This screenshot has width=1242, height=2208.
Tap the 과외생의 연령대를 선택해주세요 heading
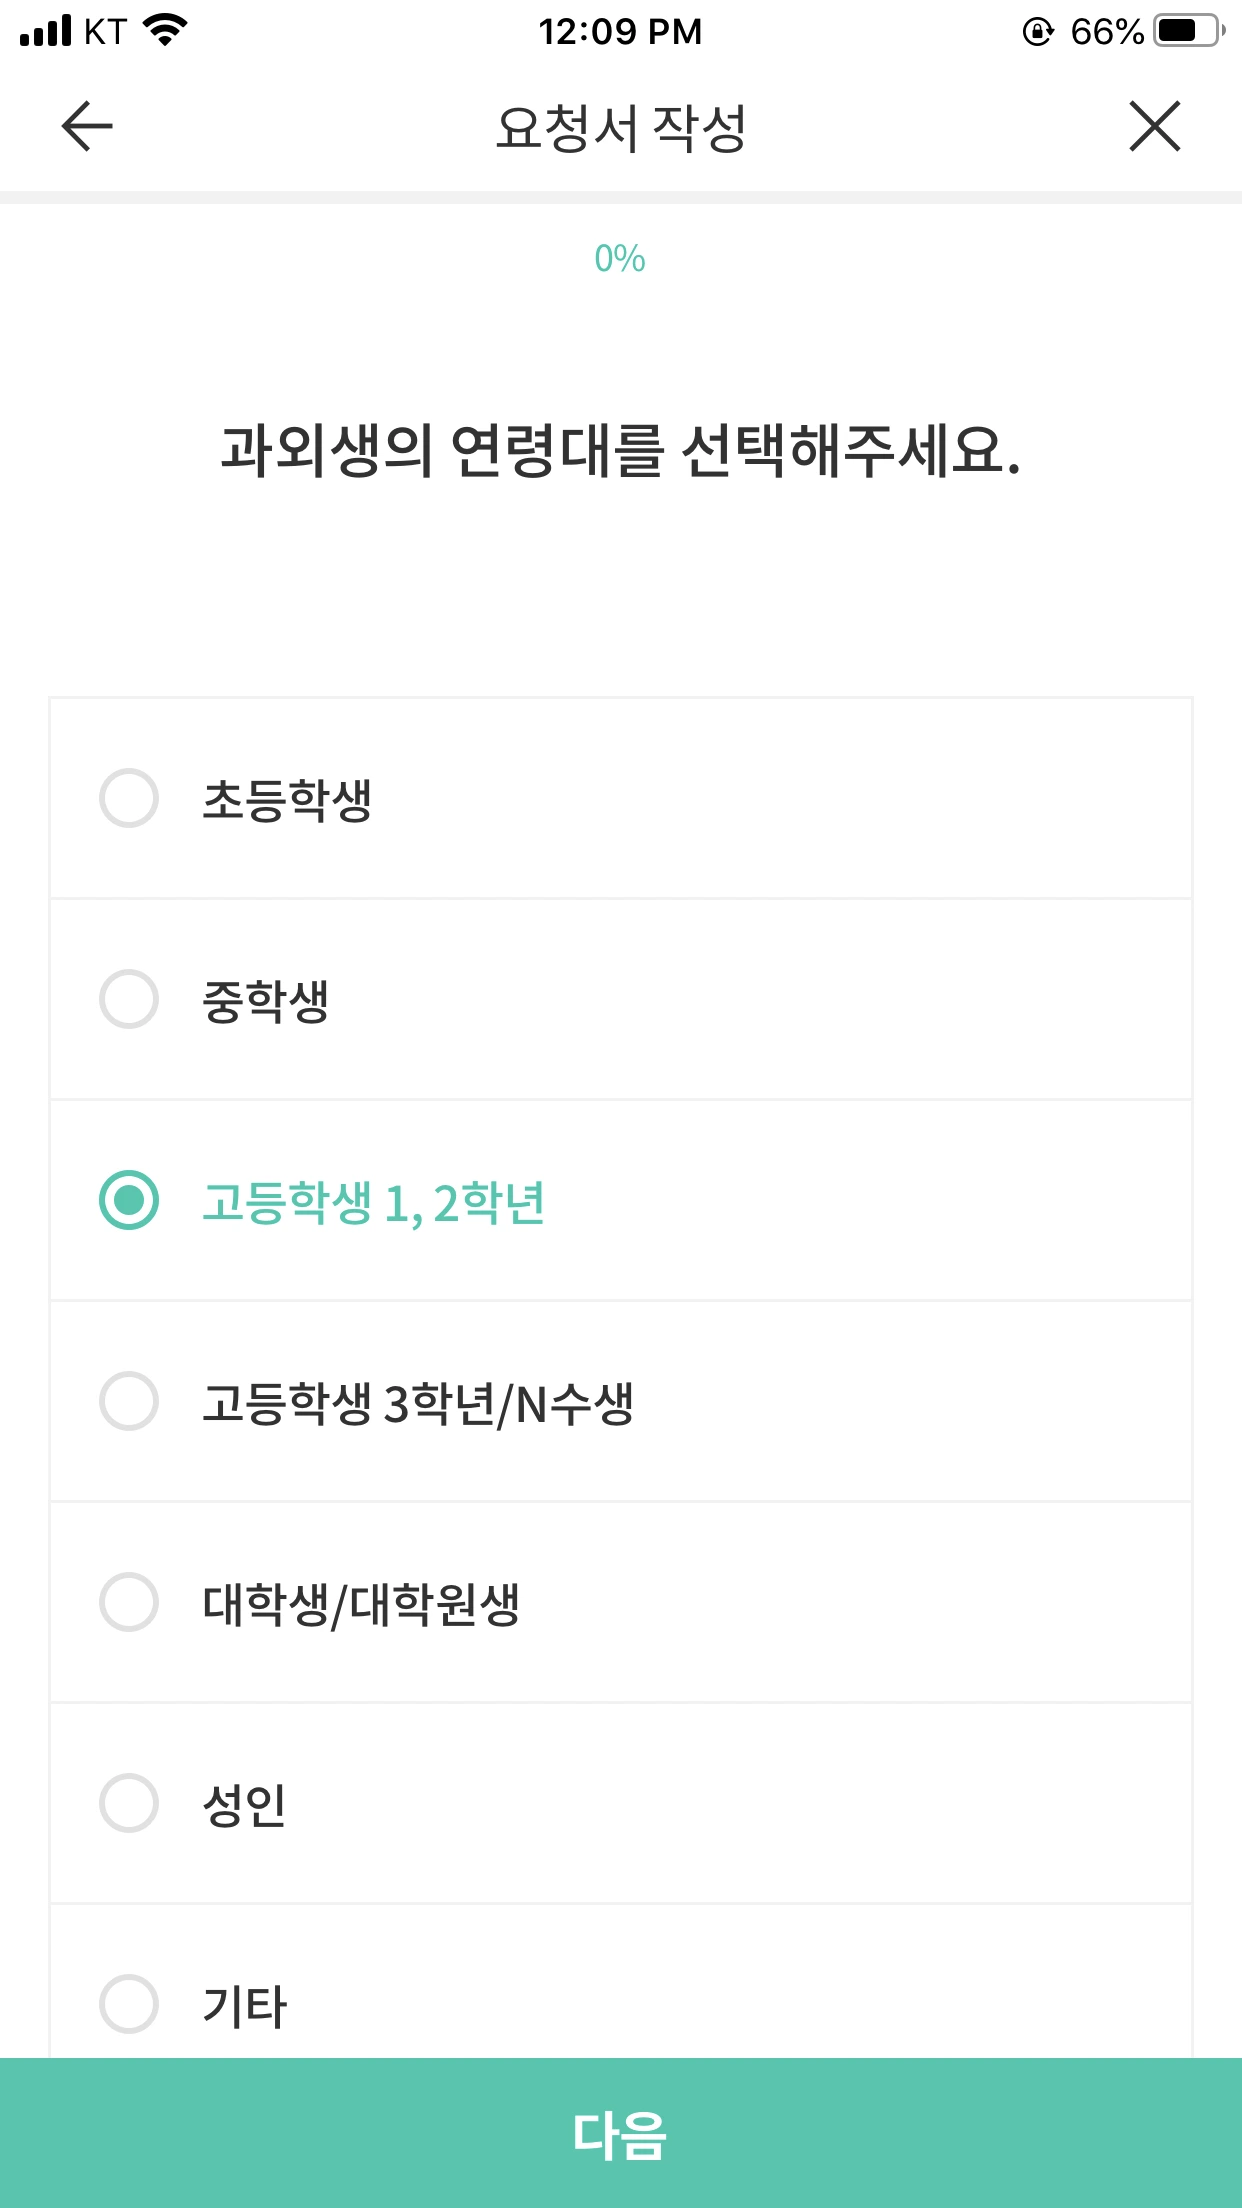[x=620, y=451]
